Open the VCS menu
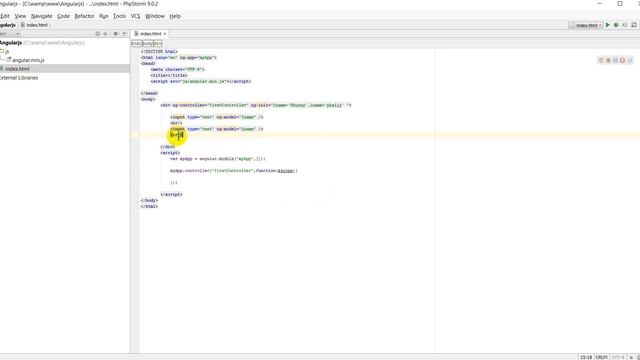Screen dimensions: 640x360 coord(135,16)
